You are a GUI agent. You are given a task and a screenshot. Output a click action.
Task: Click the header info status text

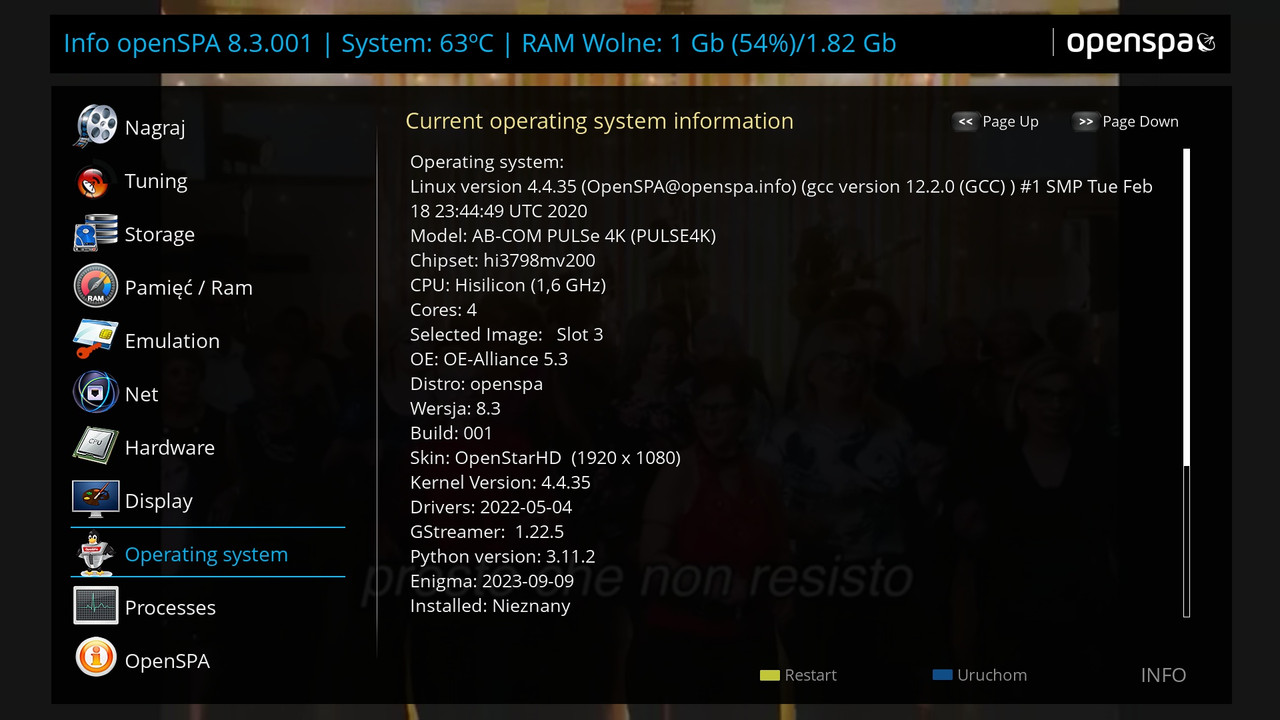(480, 43)
